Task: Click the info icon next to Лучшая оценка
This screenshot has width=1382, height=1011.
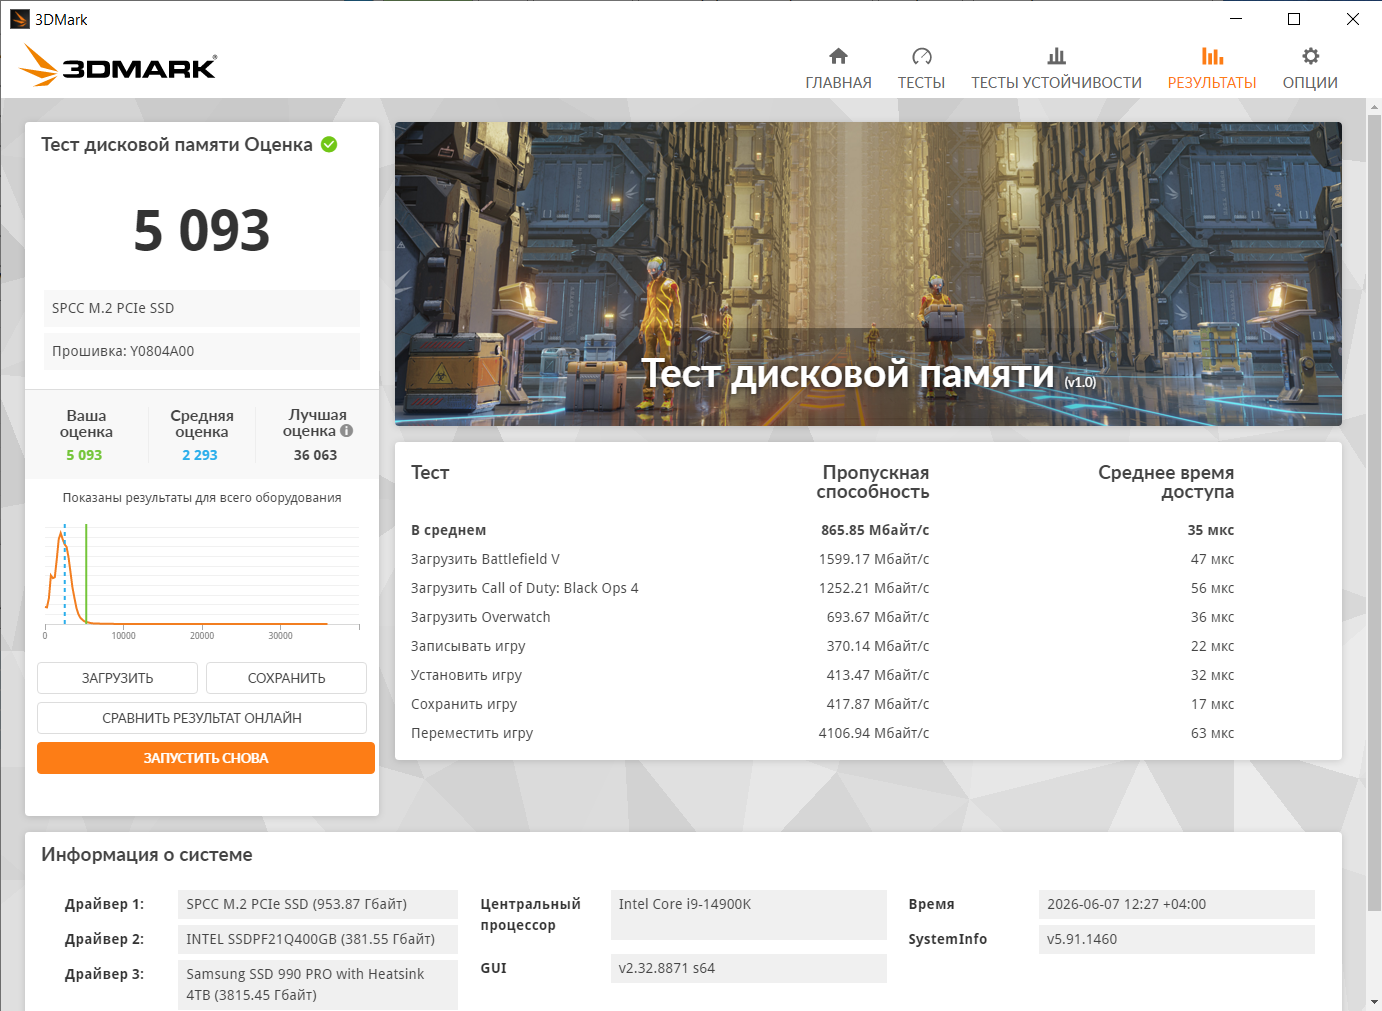Action: tap(346, 431)
